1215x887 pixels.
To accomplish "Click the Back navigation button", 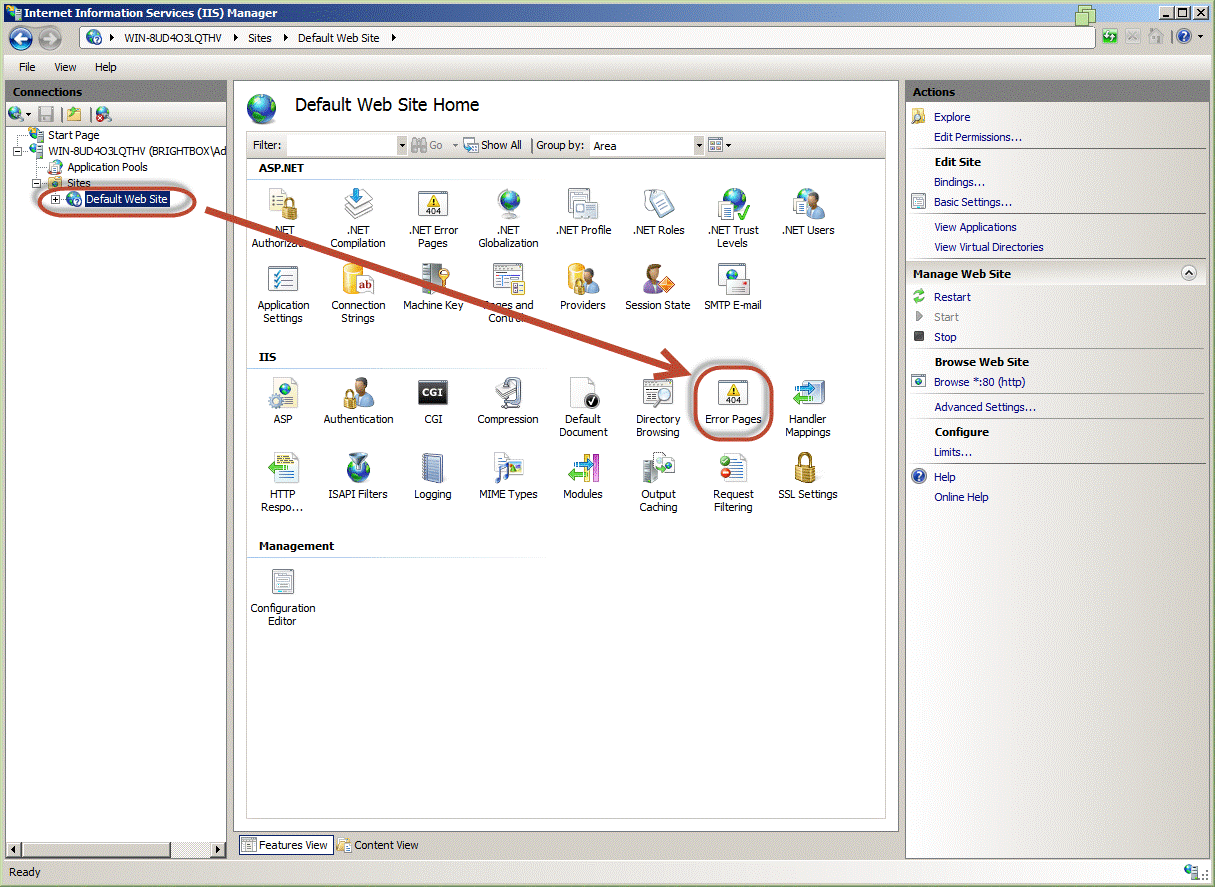I will coord(21,38).
